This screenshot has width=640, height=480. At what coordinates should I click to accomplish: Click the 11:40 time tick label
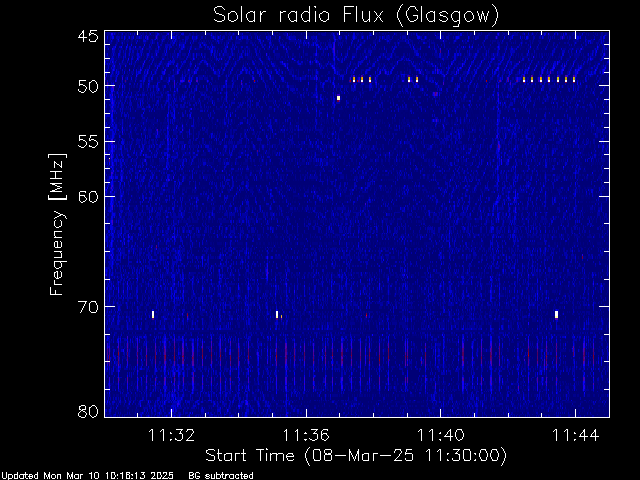(x=441, y=435)
